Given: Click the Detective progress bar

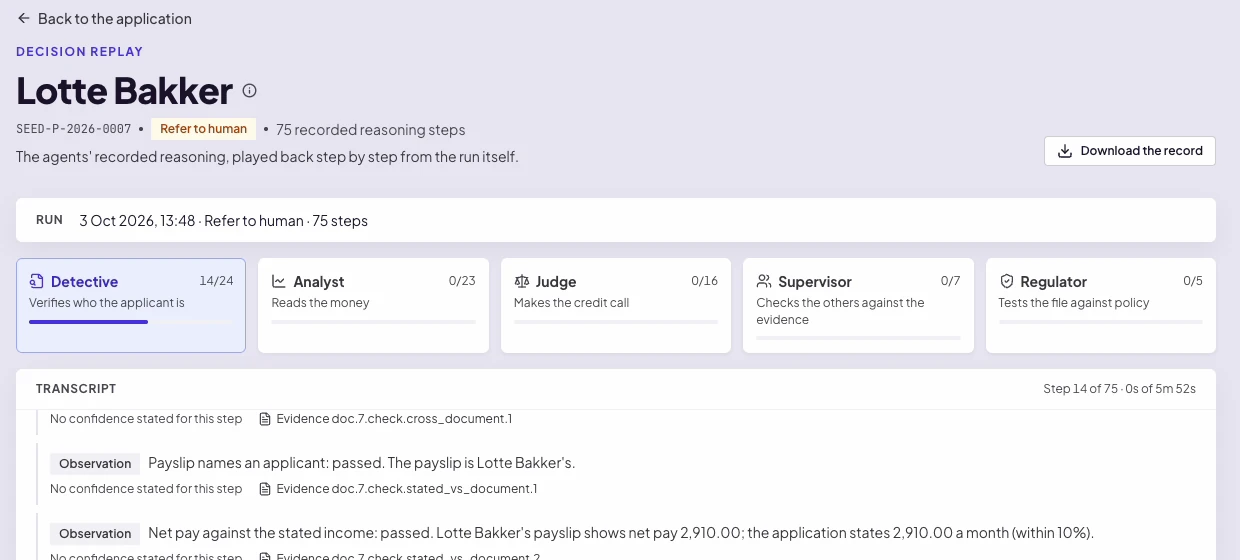Looking at the screenshot, I should tap(131, 322).
